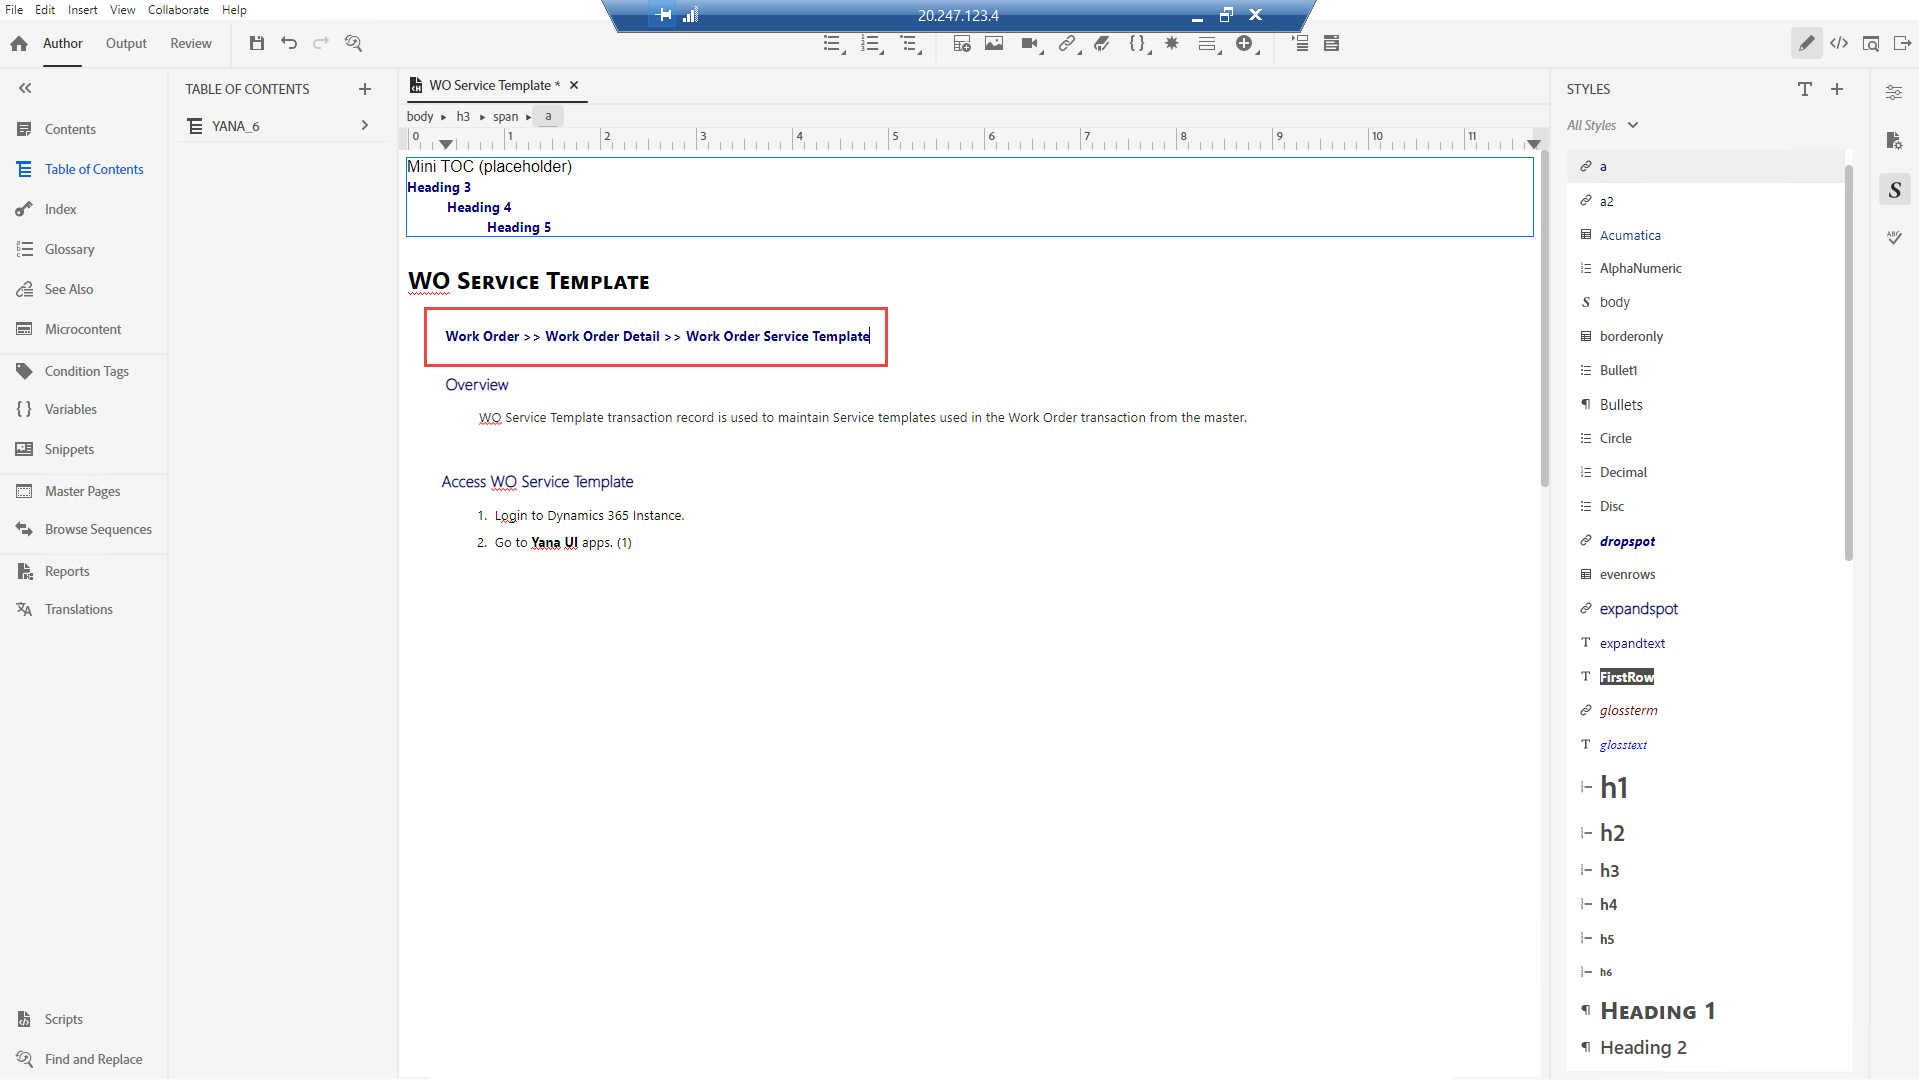Switch to the Output tab
Viewport: 1919px width, 1080px height.
pos(125,44)
